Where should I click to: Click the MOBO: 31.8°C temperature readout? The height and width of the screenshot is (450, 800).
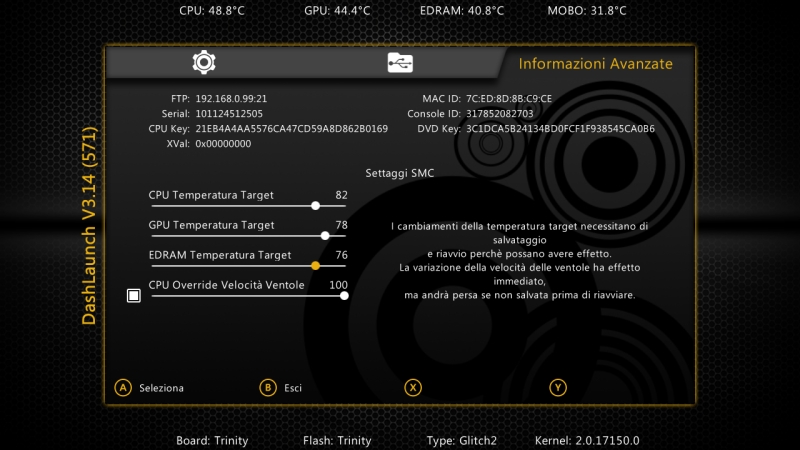coord(587,11)
